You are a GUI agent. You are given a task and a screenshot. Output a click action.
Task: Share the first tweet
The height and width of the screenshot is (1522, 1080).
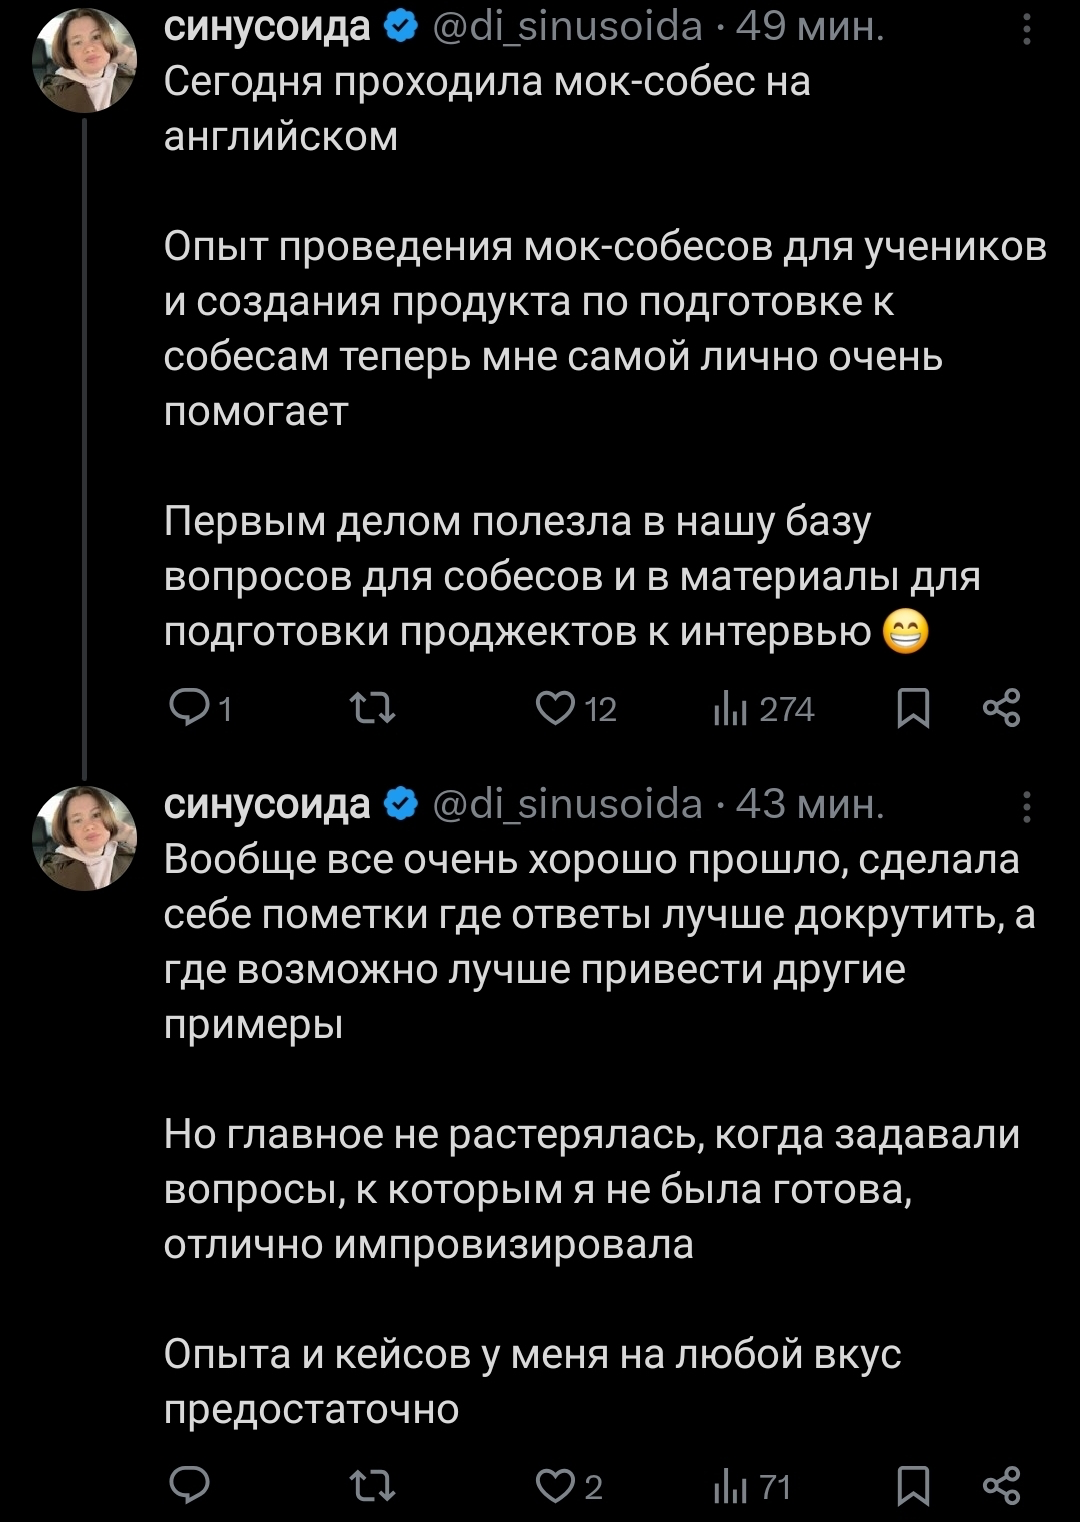pos(1001,708)
